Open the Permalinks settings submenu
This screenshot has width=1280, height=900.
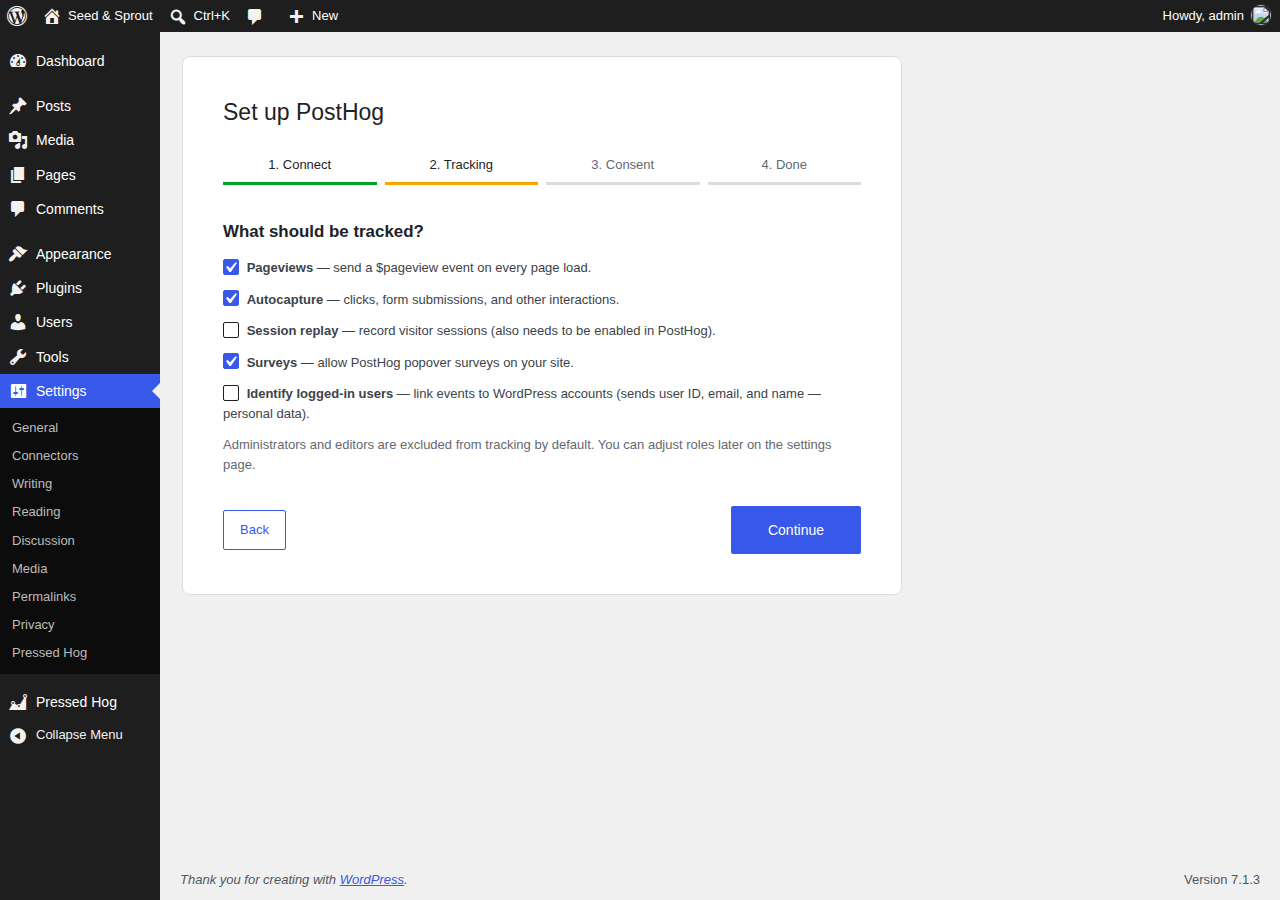pos(44,596)
